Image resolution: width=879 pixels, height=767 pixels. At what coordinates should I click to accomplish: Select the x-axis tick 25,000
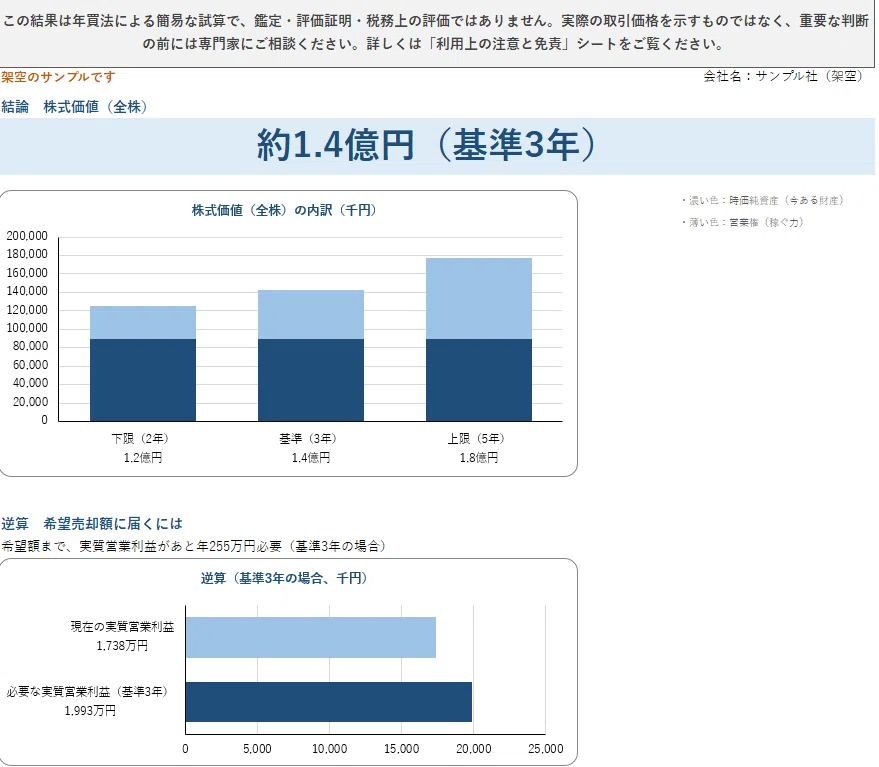[545, 748]
